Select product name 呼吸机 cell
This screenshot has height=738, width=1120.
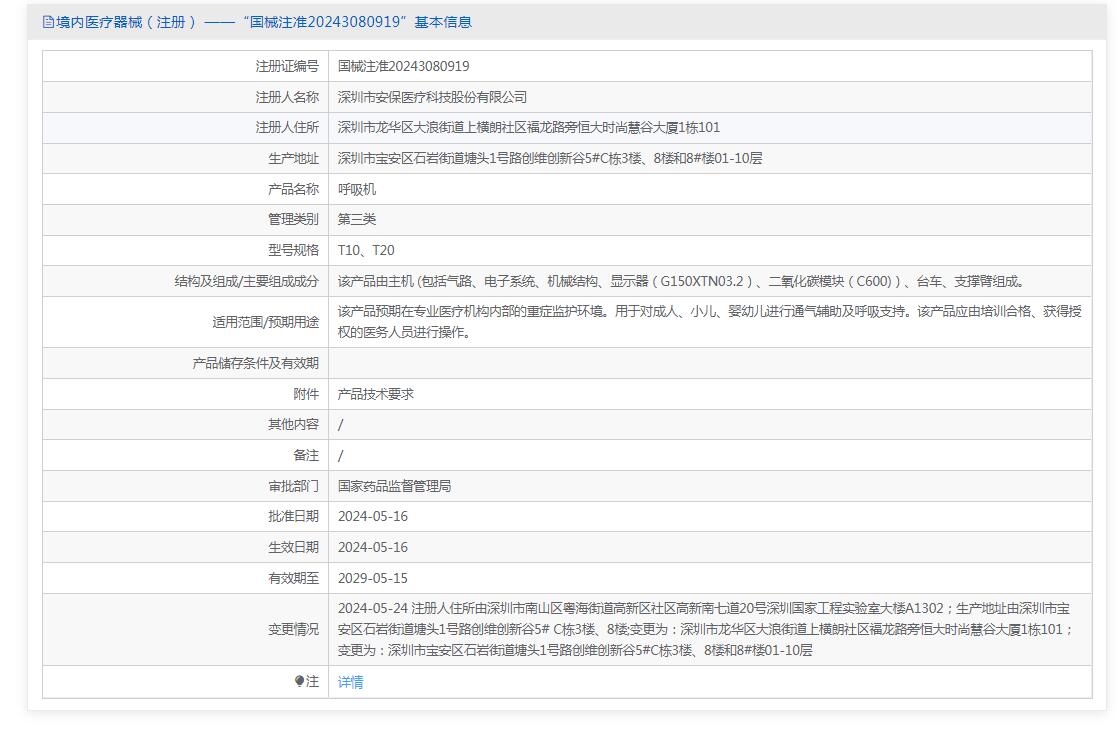pos(357,189)
